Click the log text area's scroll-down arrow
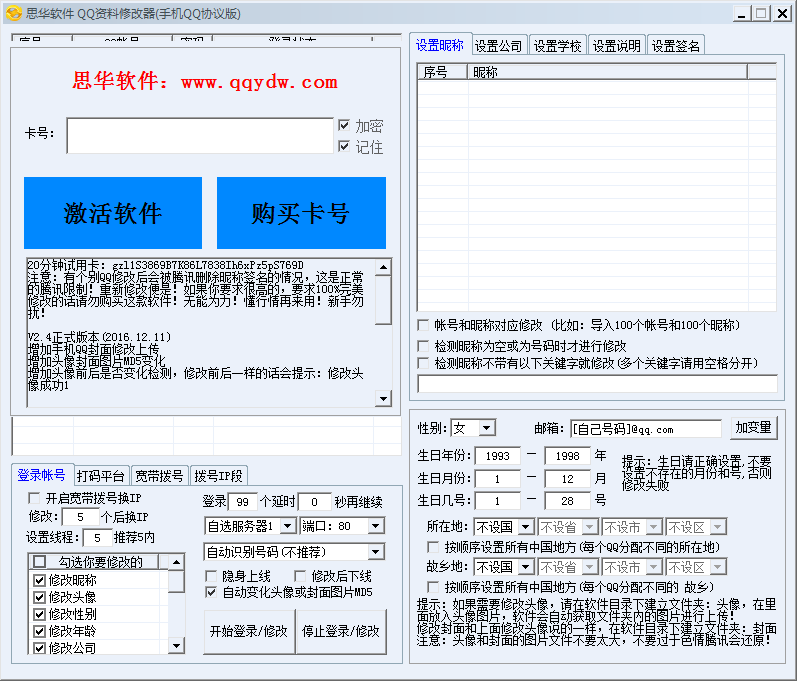797x681 pixels. click(383, 399)
